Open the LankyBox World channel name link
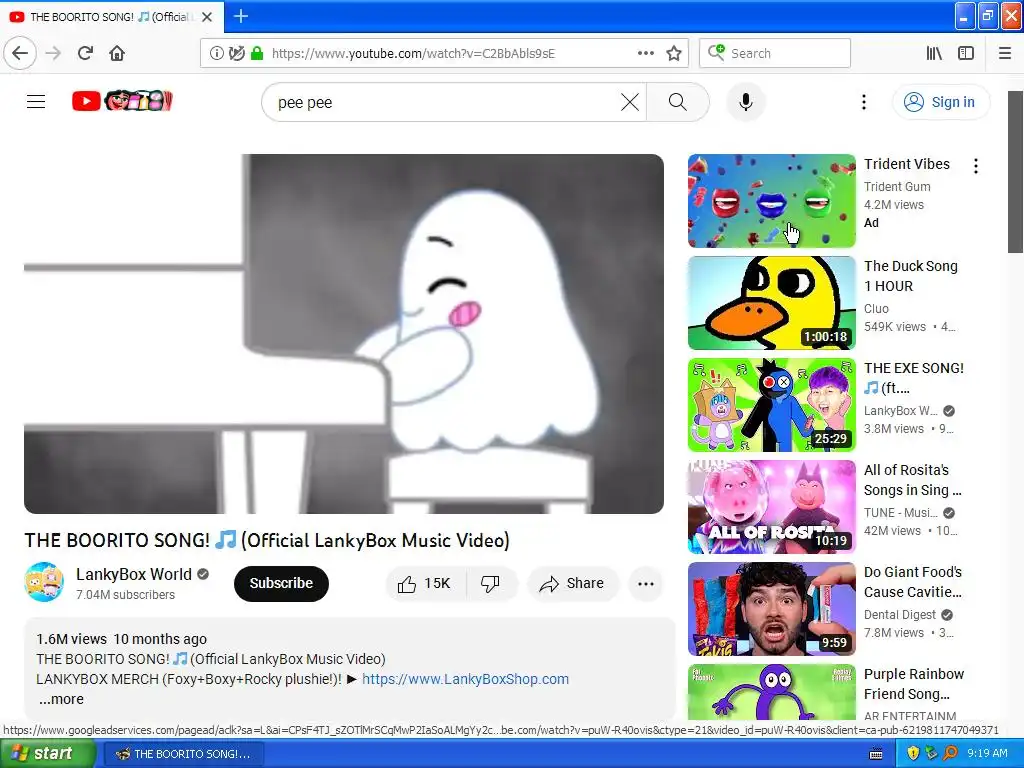Viewport: 1024px width, 768px height. (134, 574)
